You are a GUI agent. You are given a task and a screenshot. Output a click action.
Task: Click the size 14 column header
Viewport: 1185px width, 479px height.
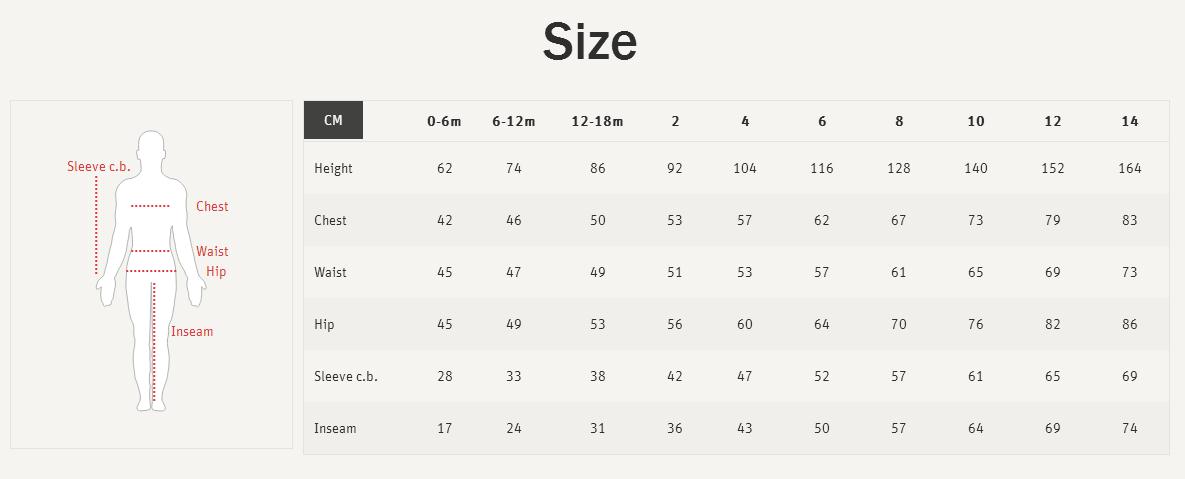tap(1129, 122)
